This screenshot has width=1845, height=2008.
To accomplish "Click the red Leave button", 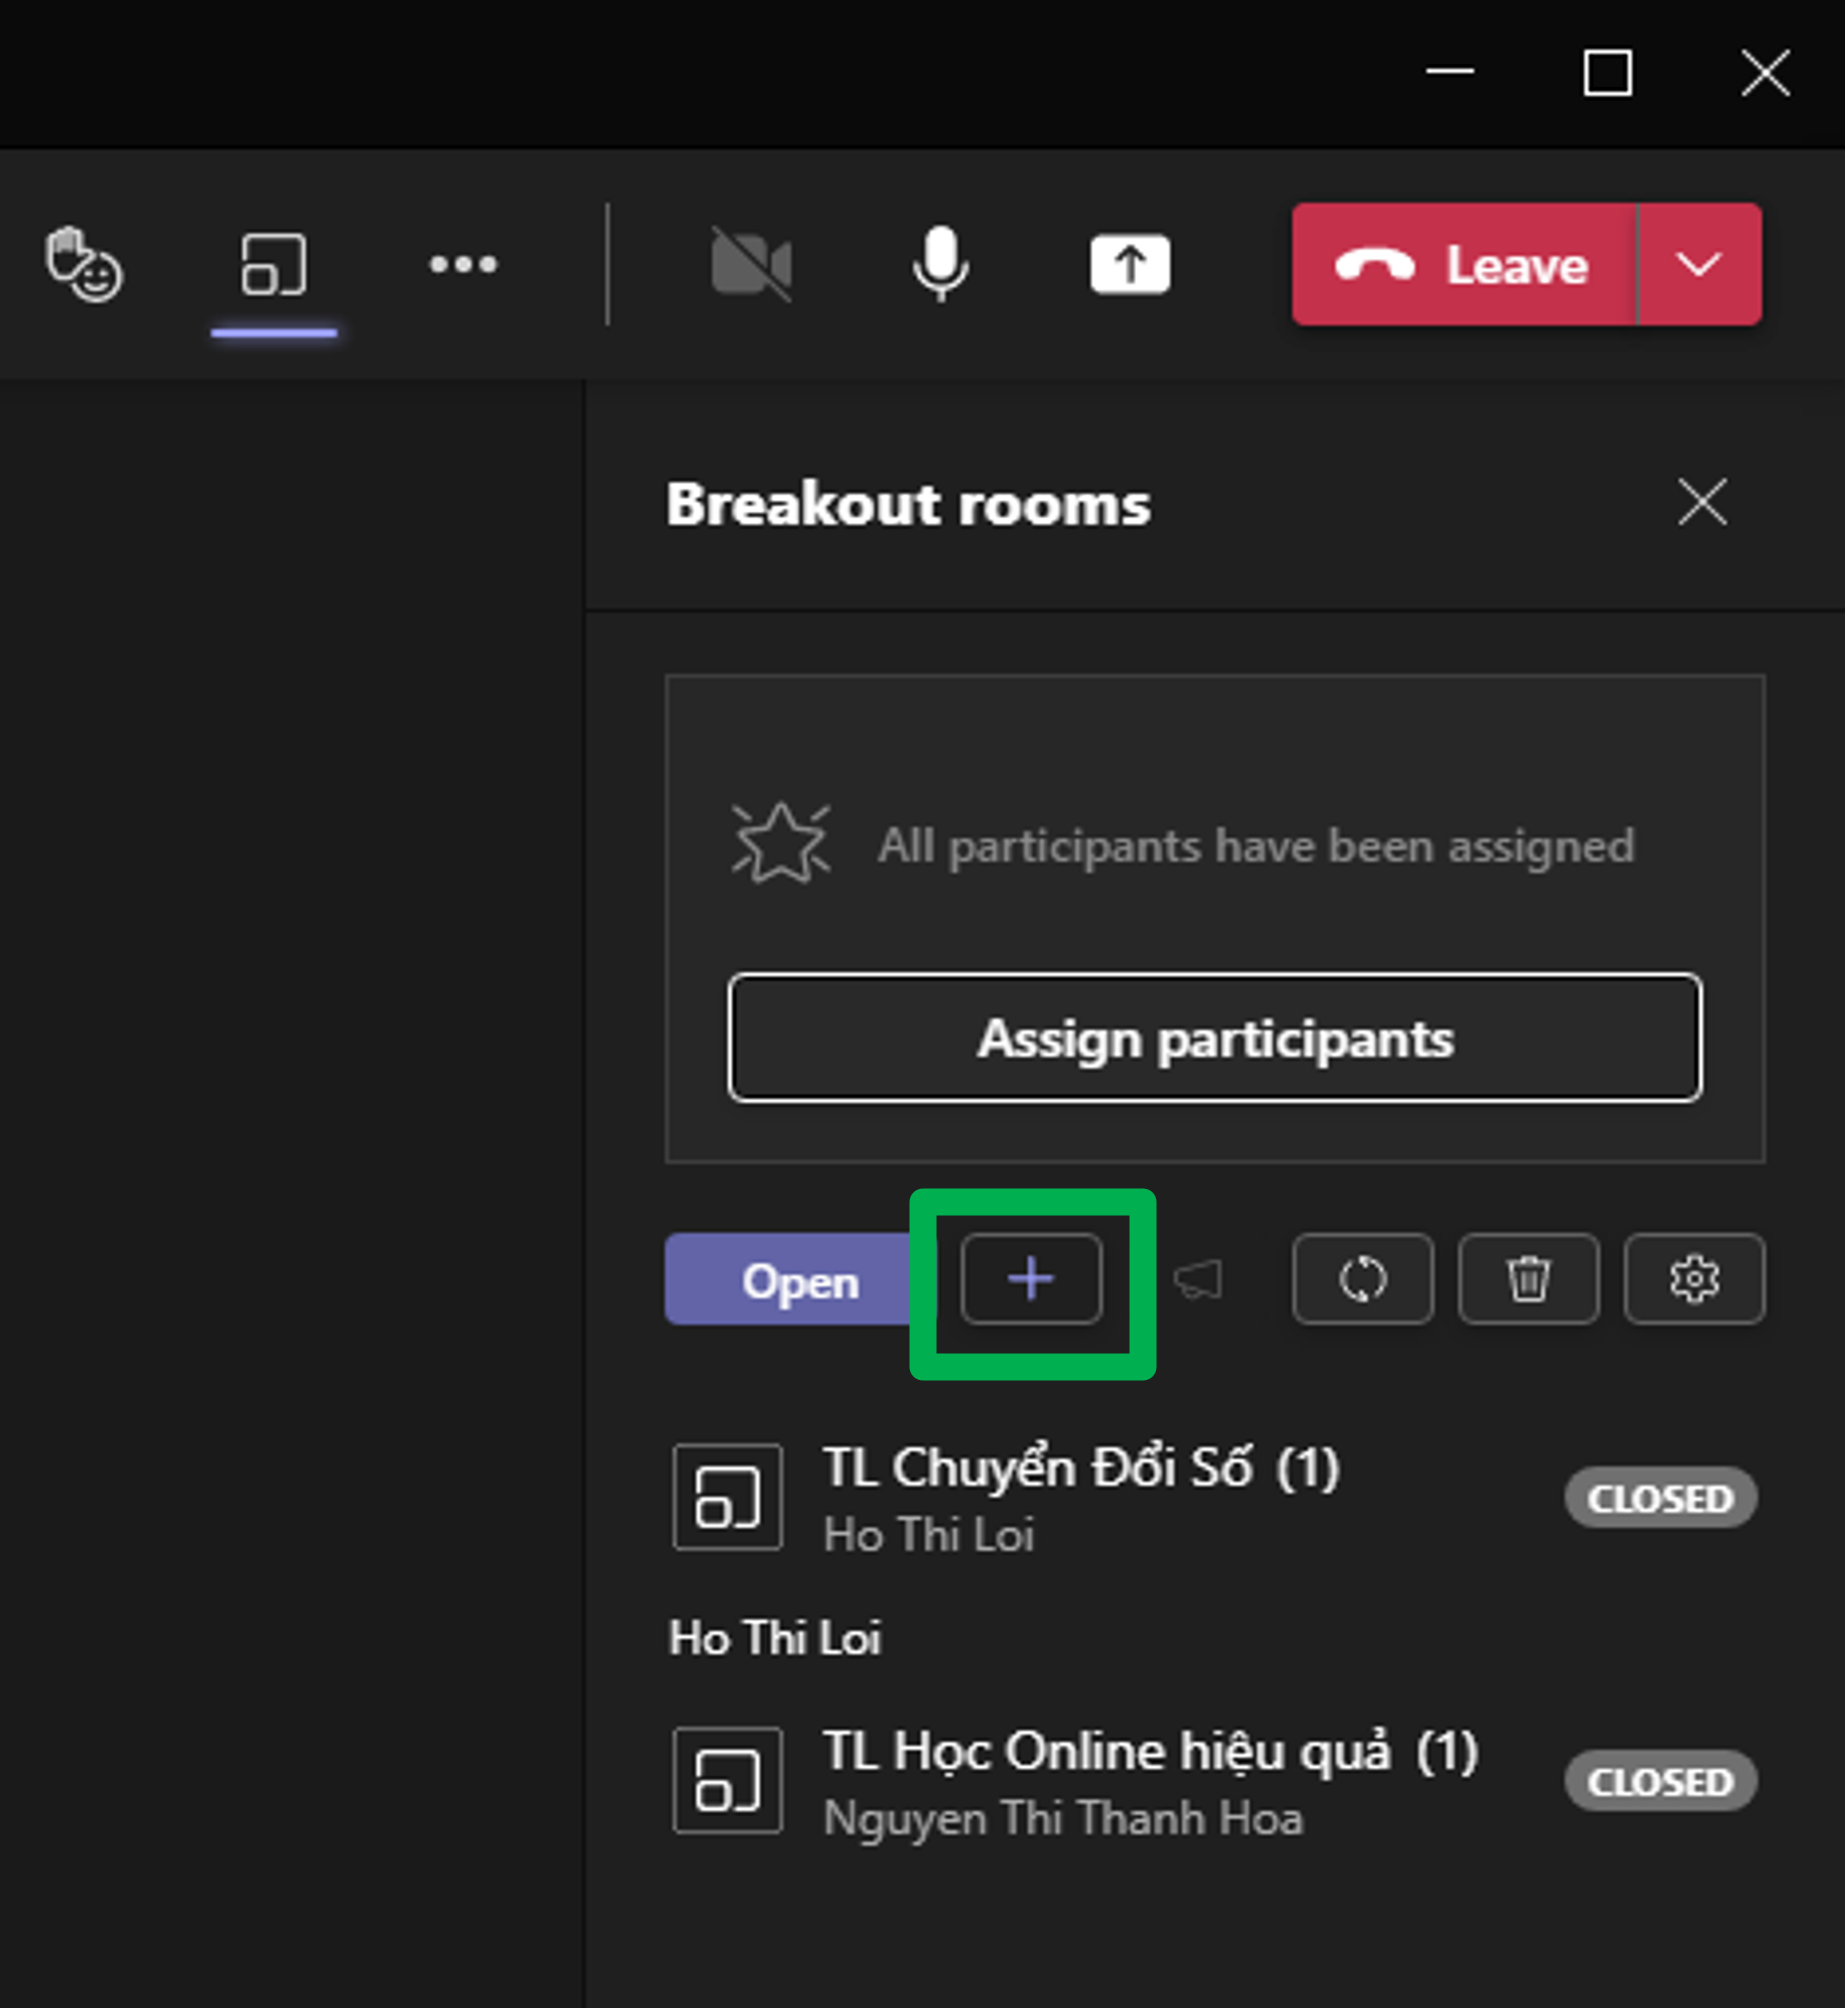I will 1463,265.
